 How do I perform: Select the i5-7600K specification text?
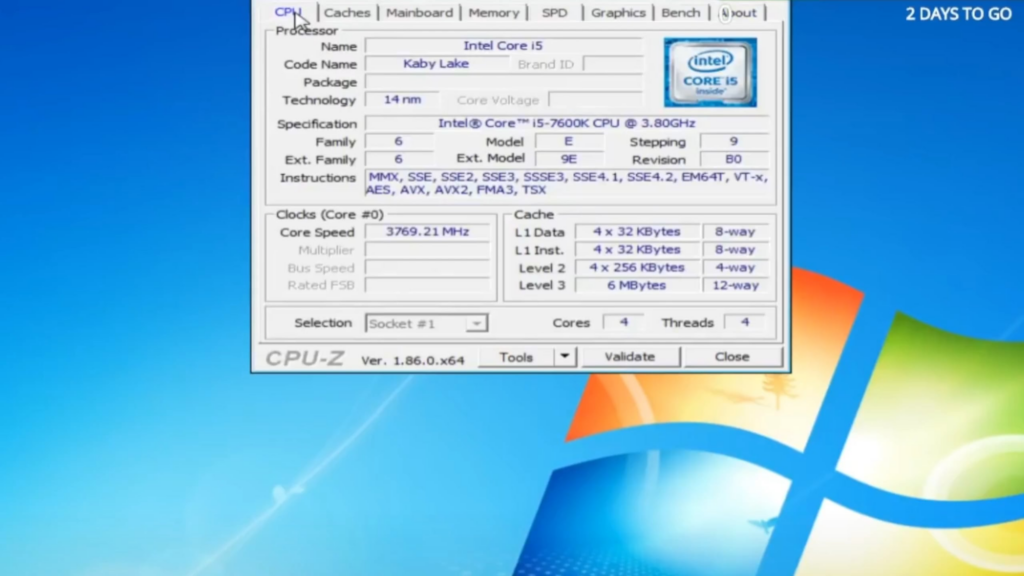click(566, 123)
